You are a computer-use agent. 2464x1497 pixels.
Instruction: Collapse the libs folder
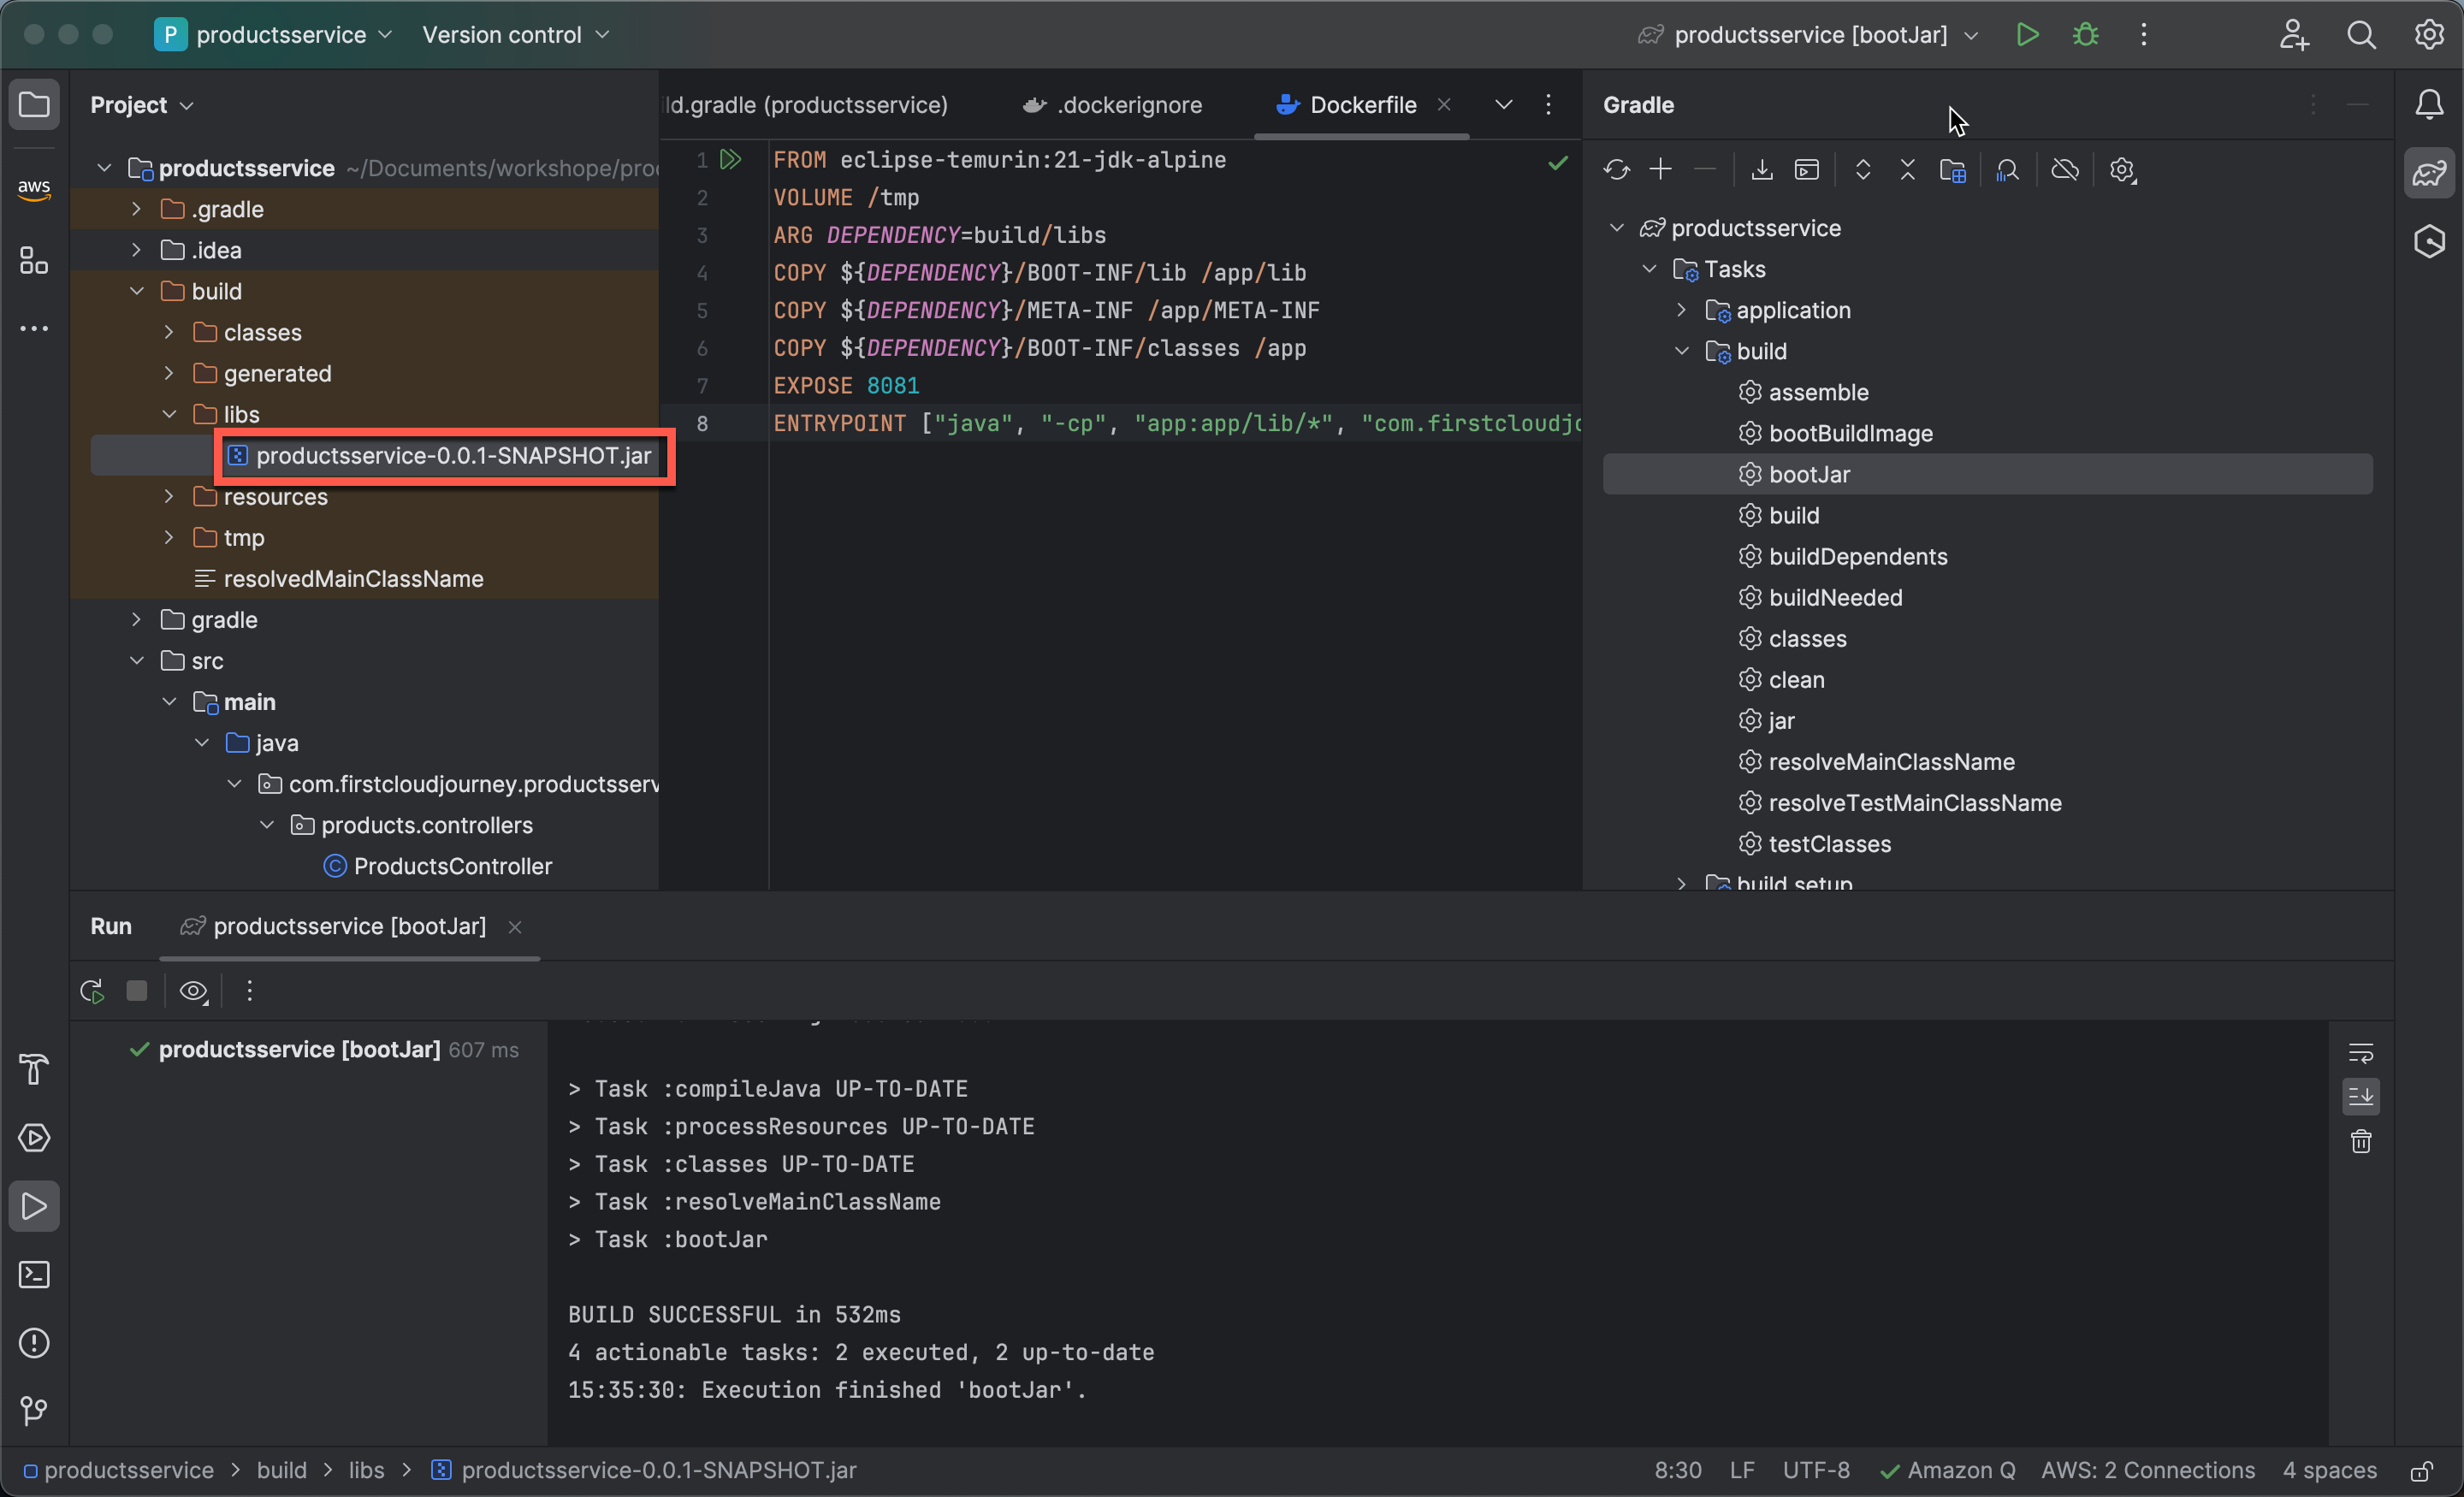pos(169,414)
